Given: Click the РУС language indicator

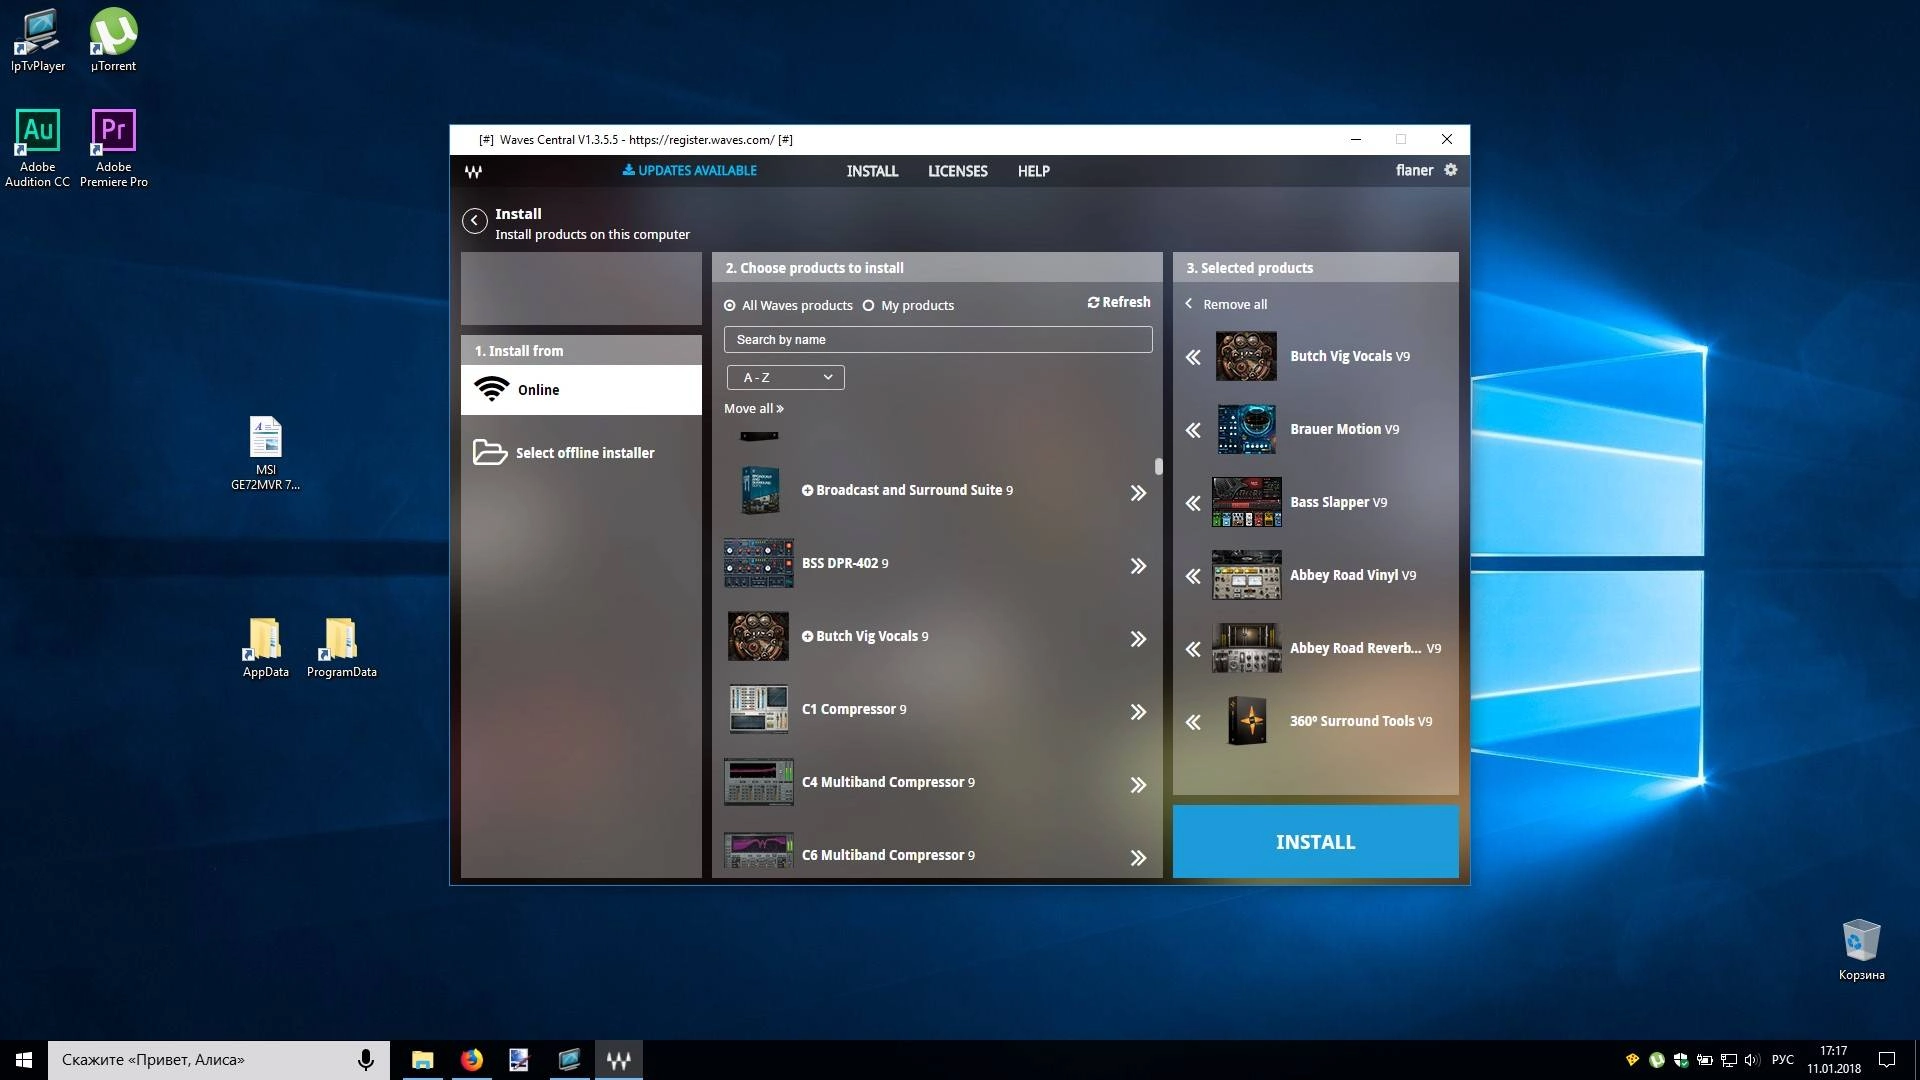Looking at the screenshot, I should tap(1782, 1060).
